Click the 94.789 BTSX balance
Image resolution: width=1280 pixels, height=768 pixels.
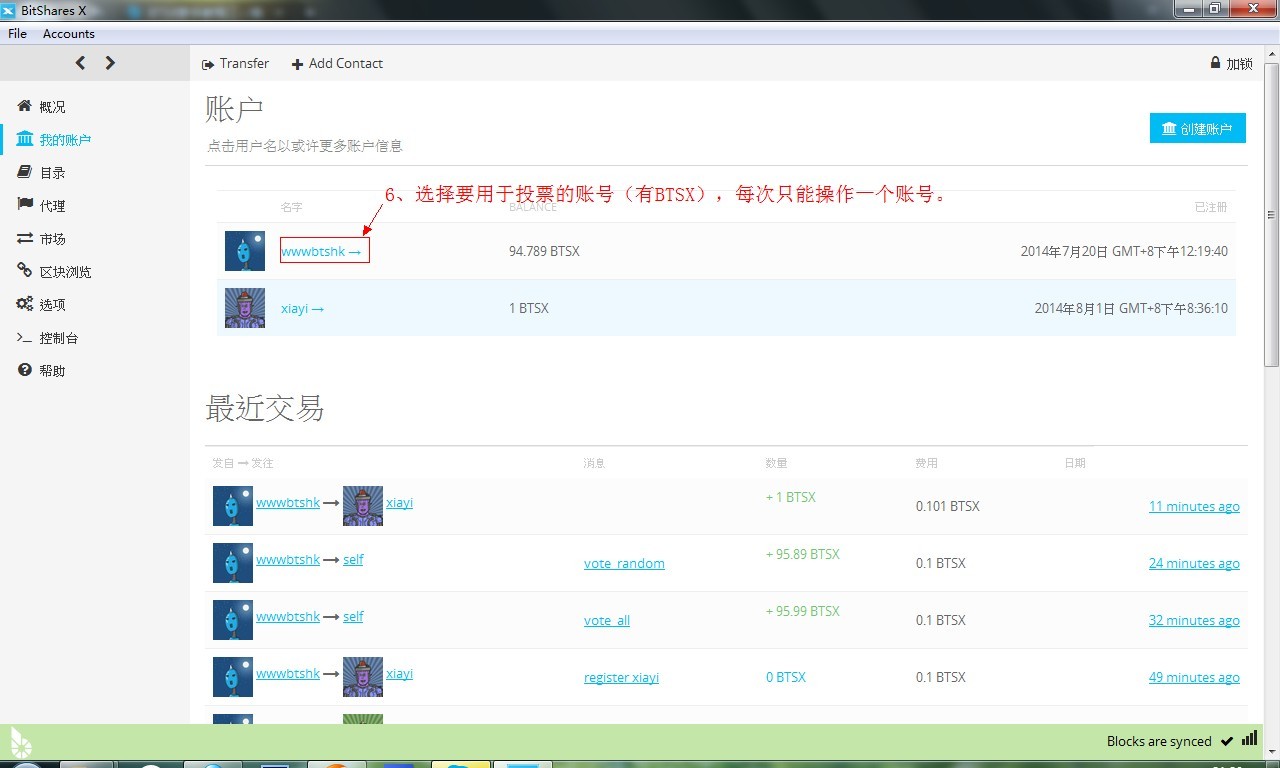544,251
